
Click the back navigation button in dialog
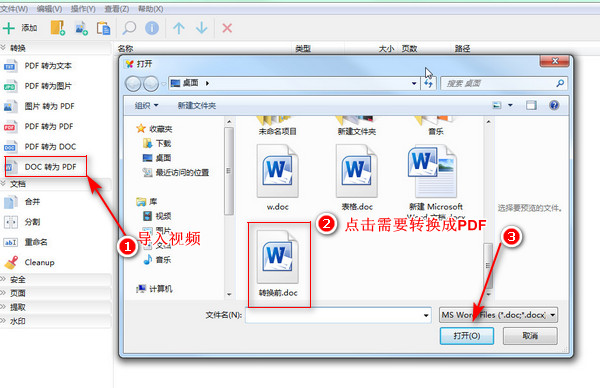[133, 83]
